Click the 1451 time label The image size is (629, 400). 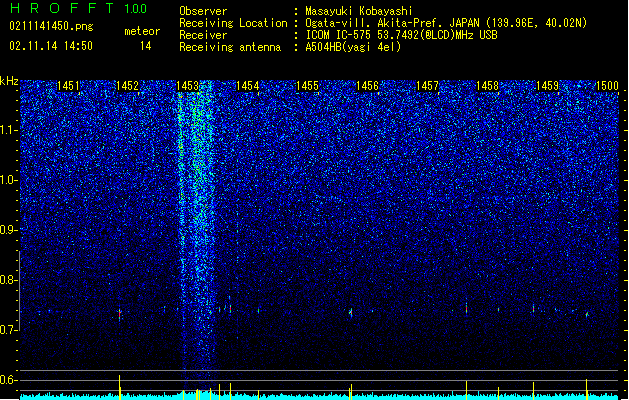[x=68, y=86]
